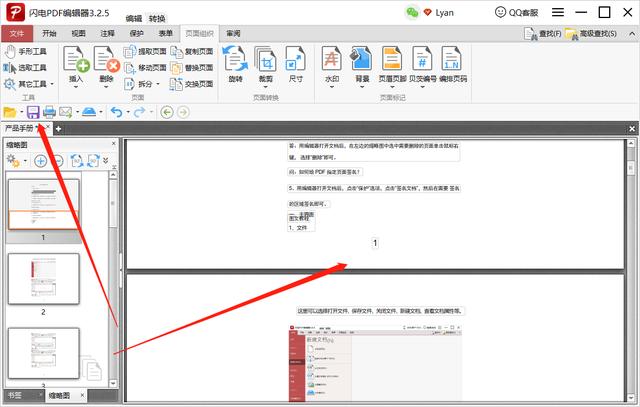Open the dropdown next to Undo

tap(128, 112)
